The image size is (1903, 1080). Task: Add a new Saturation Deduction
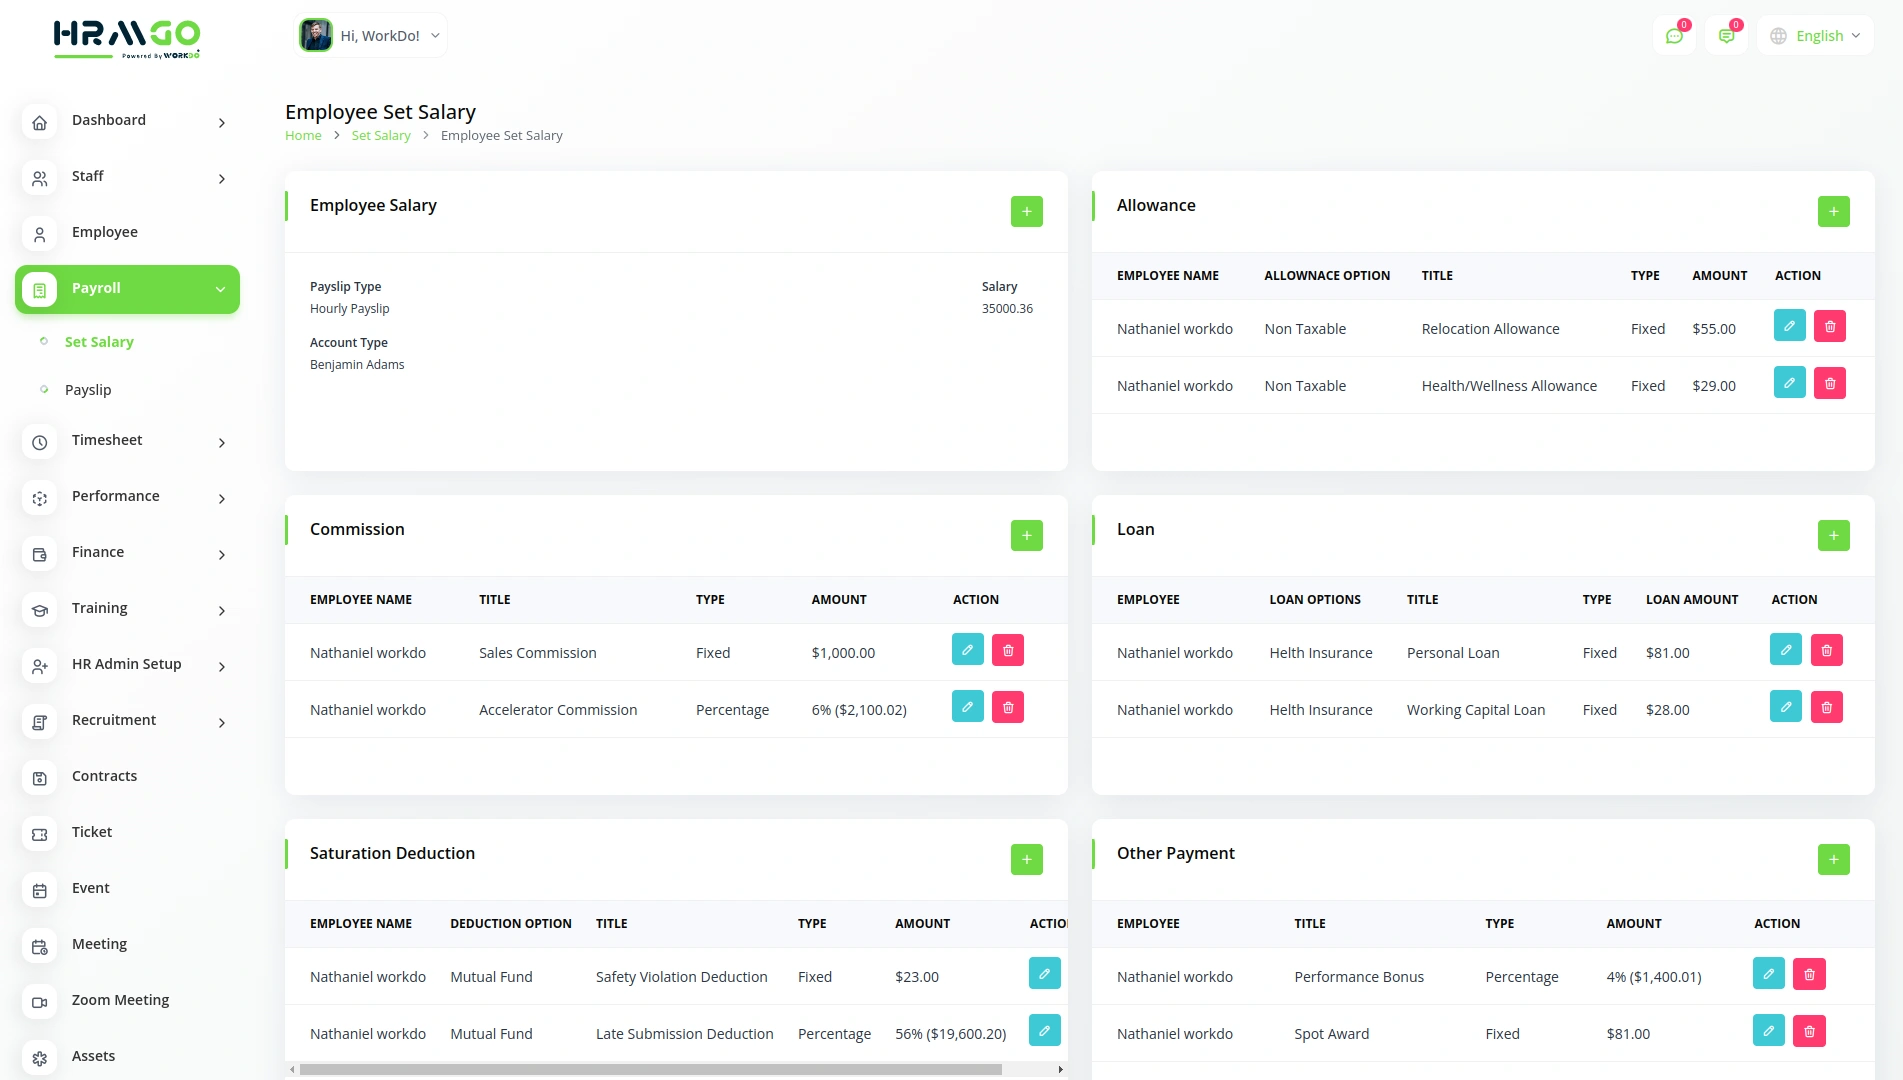[1026, 860]
